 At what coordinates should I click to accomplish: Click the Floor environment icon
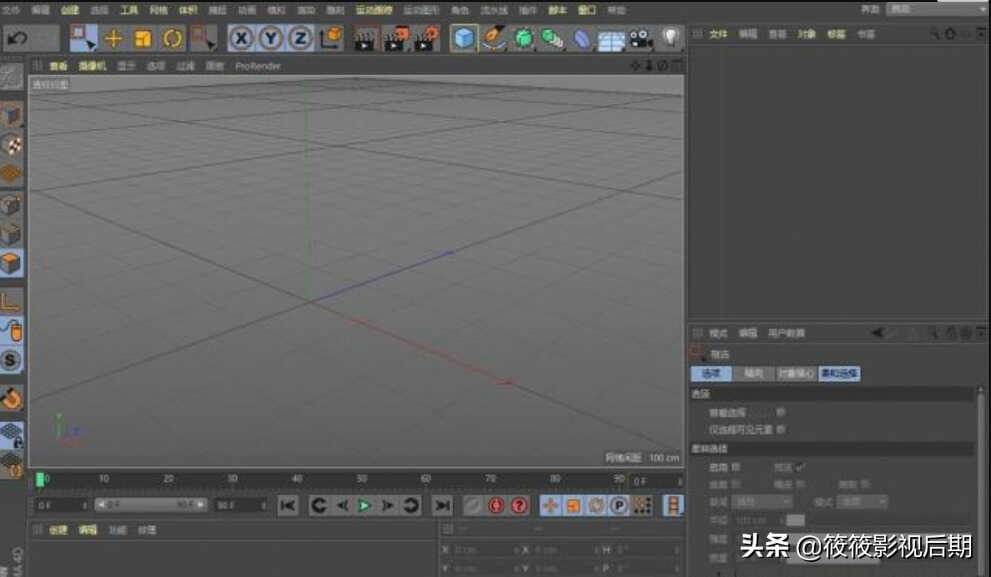coord(611,40)
